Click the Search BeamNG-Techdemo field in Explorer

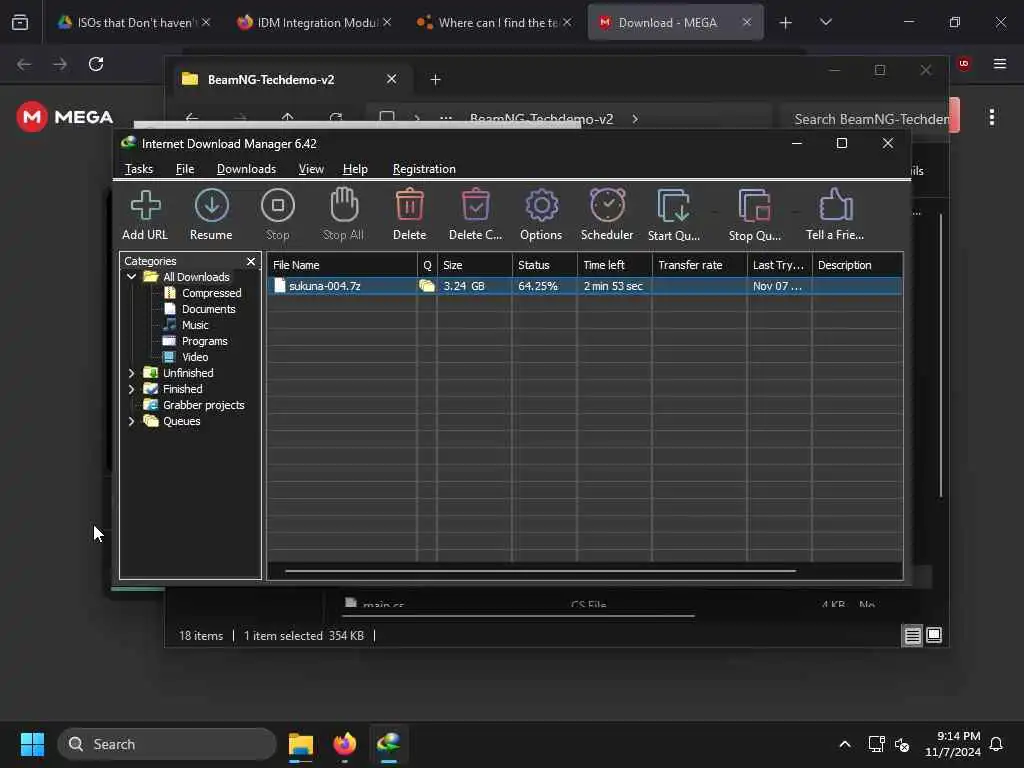[865, 119]
